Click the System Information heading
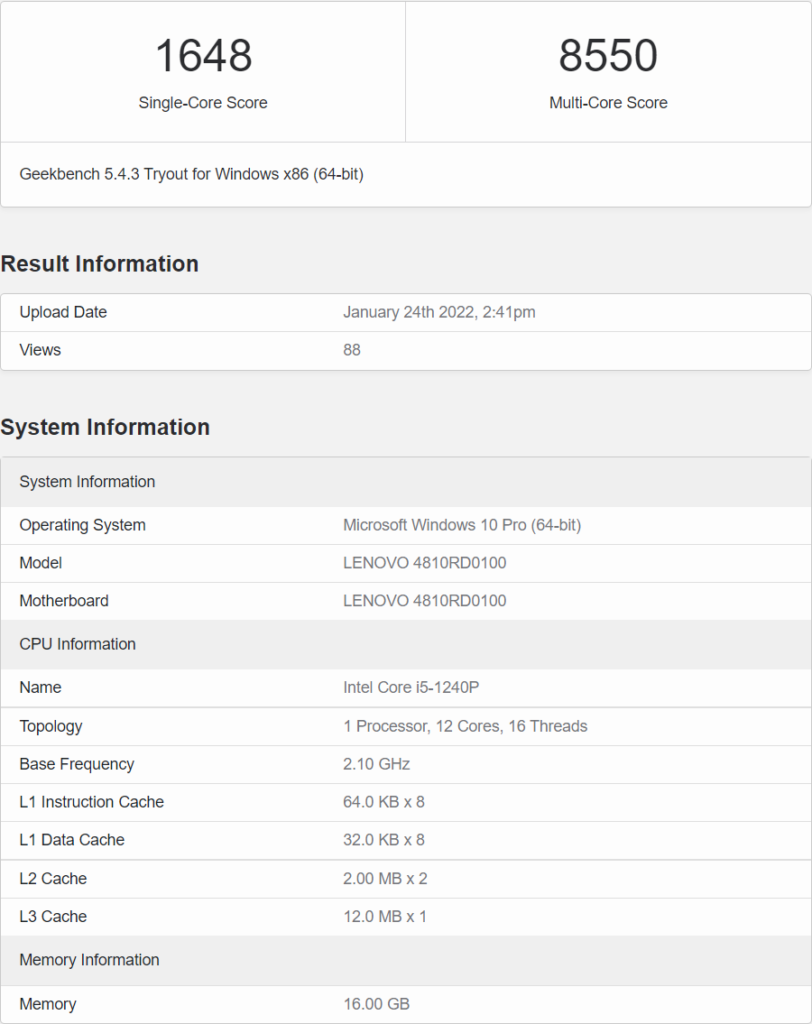The height and width of the screenshot is (1024, 812). (105, 427)
